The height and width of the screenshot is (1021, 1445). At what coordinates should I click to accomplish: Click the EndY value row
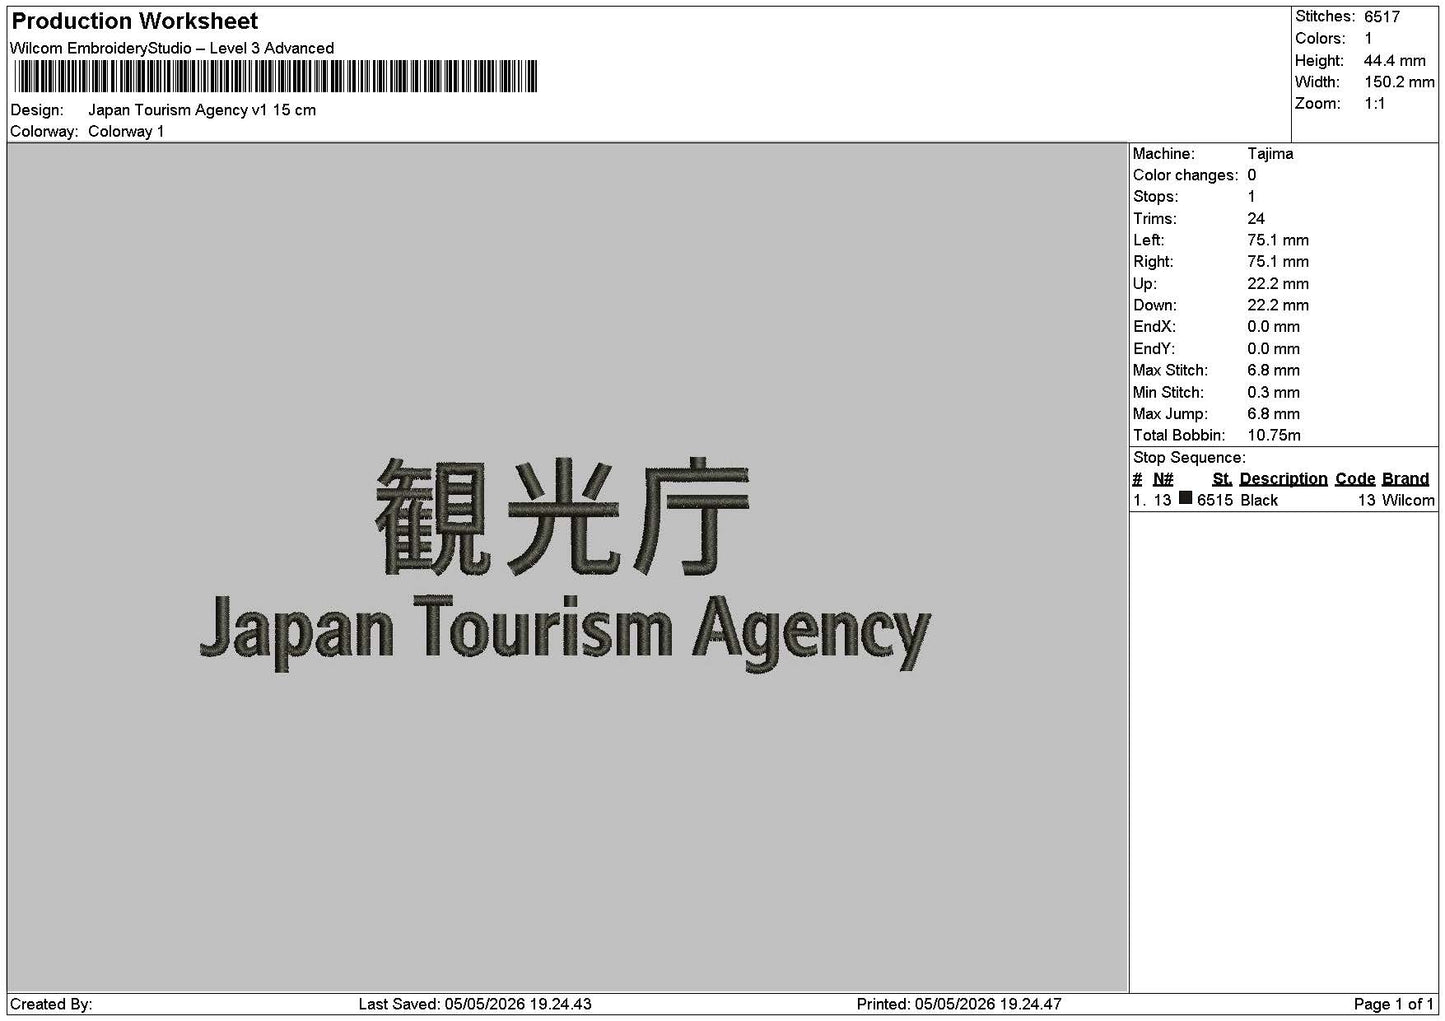[1216, 349]
